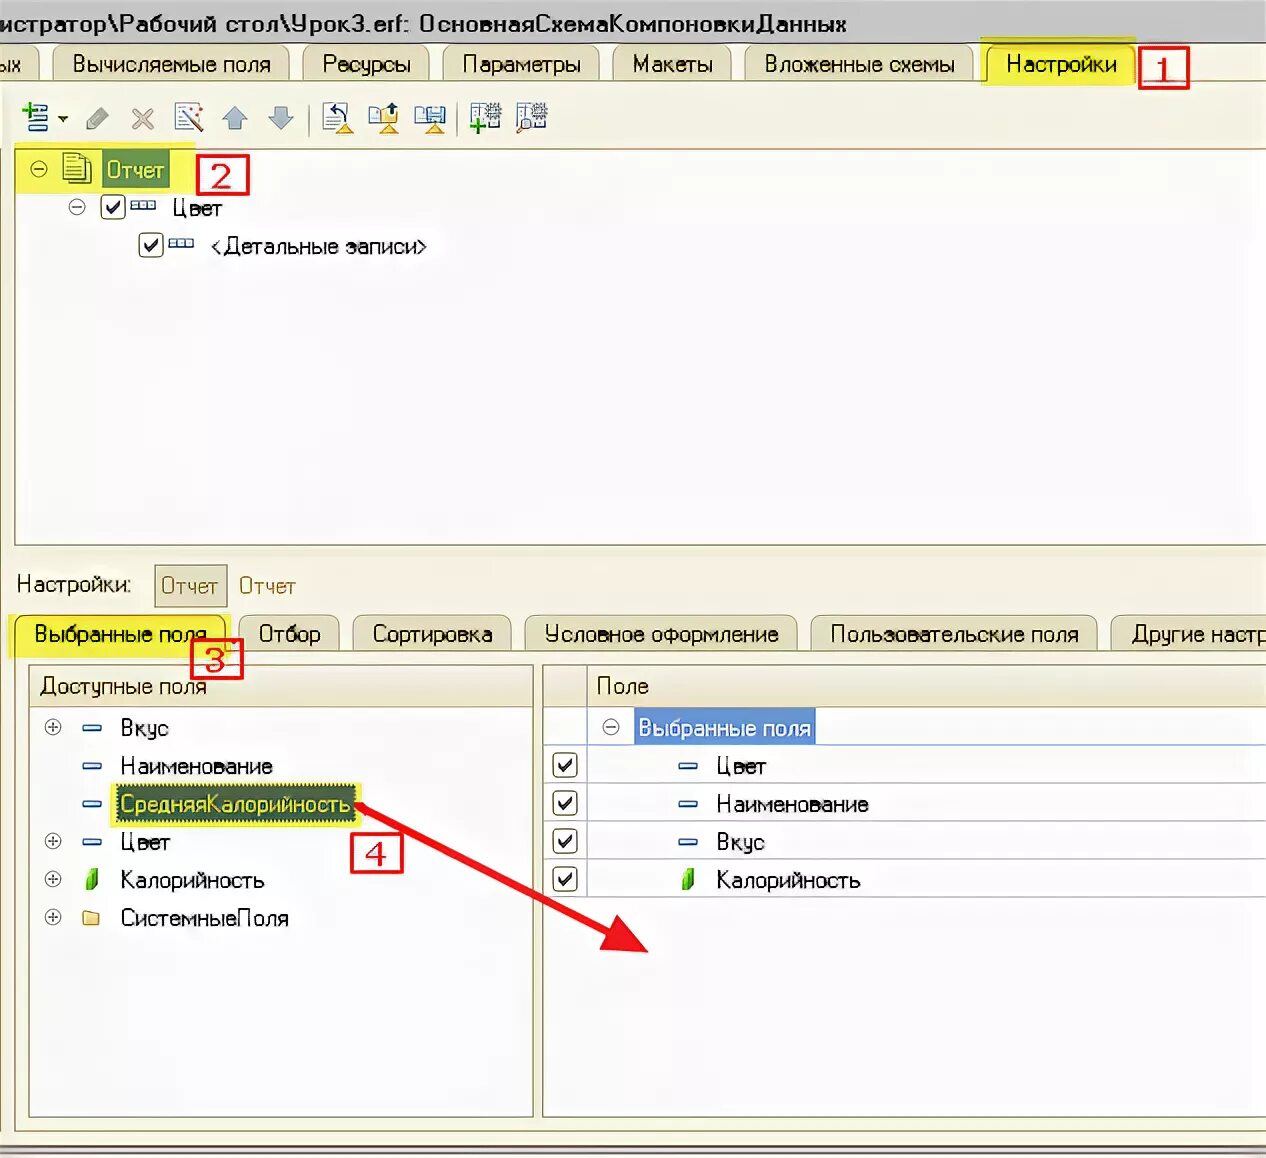
Task: Switch to the Отбор tab
Action: 289,634
